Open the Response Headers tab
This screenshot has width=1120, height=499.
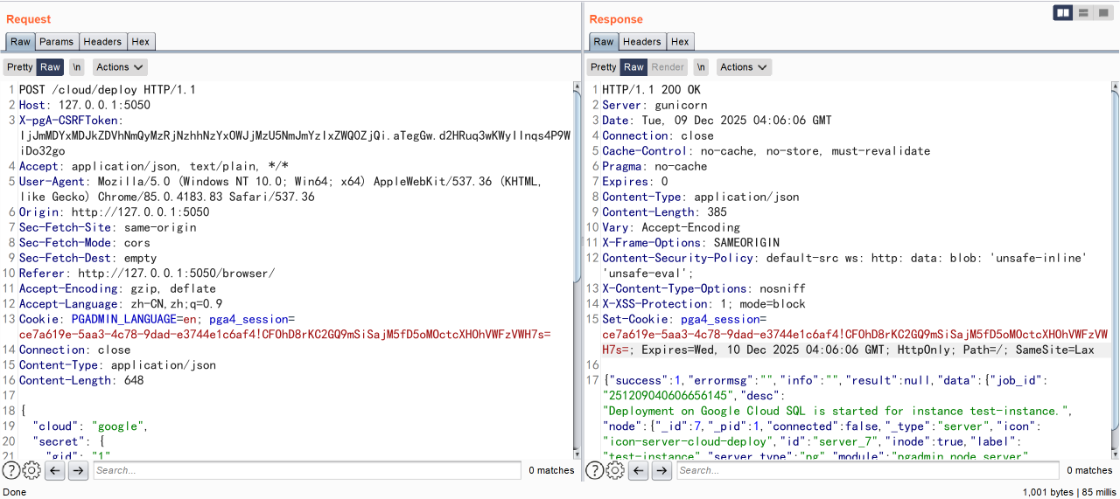[641, 42]
